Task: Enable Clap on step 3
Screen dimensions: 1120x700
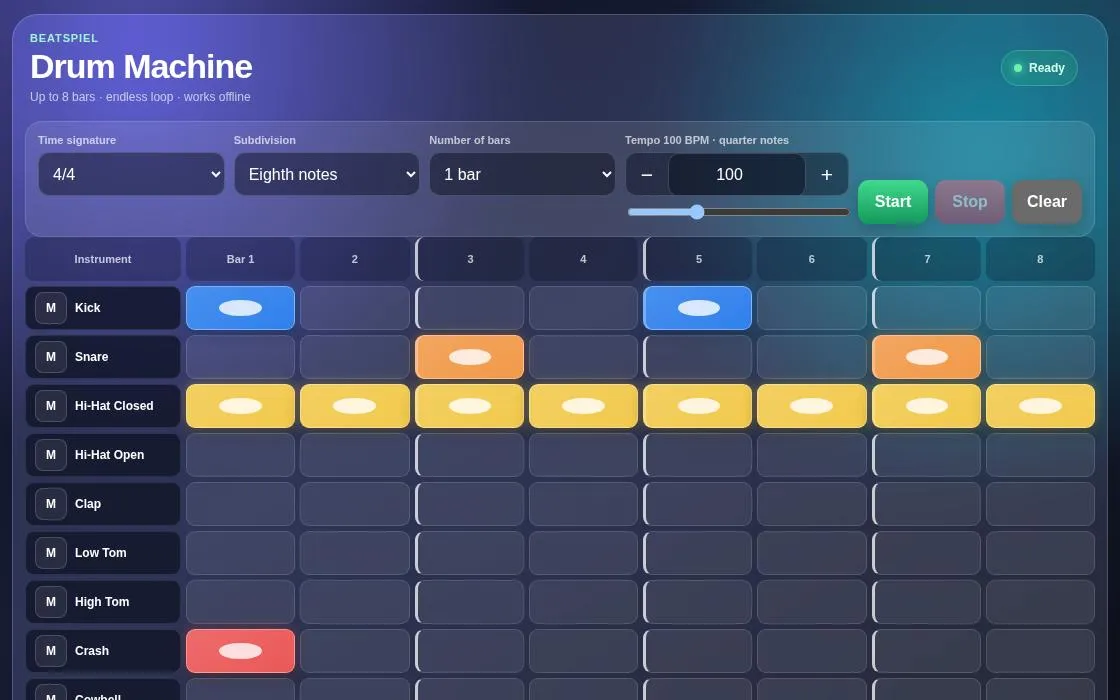Action: click(469, 504)
